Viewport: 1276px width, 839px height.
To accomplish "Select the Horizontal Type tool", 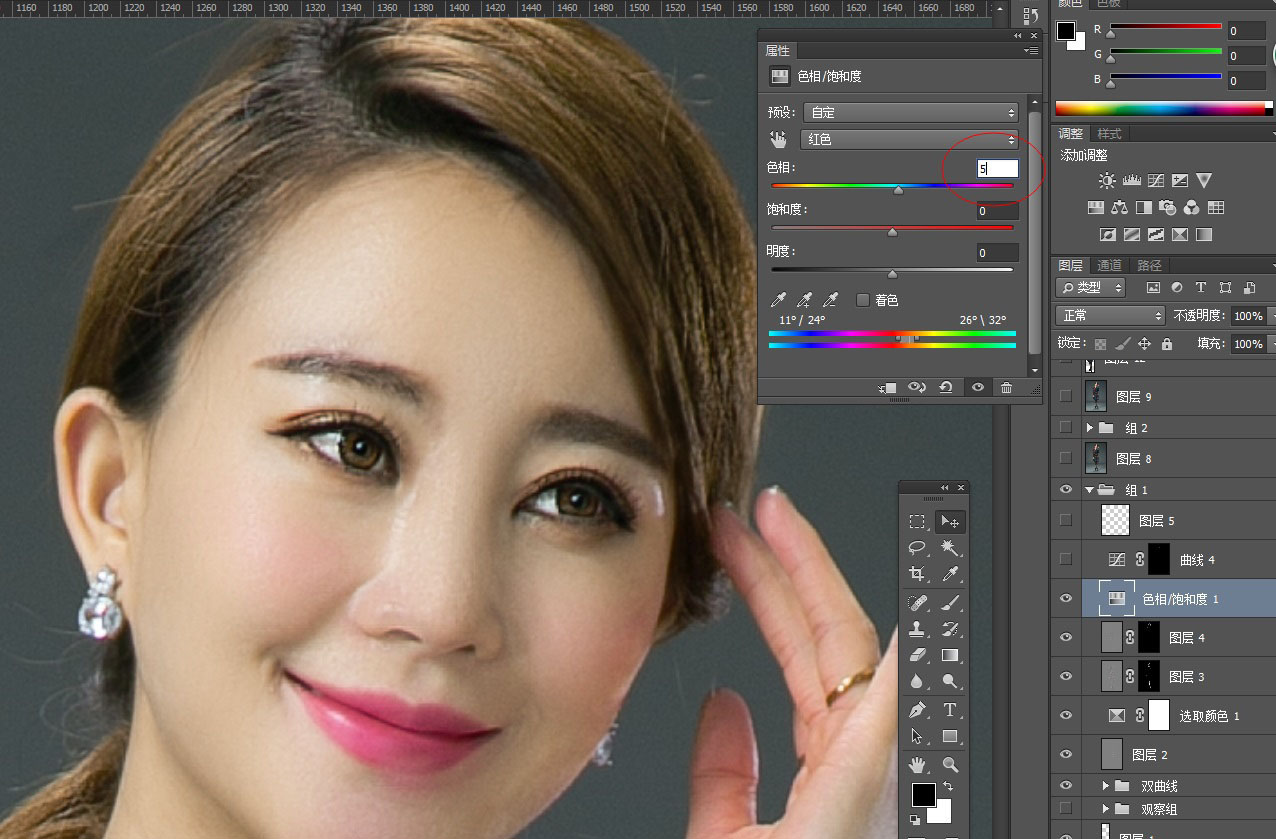I will point(950,710).
